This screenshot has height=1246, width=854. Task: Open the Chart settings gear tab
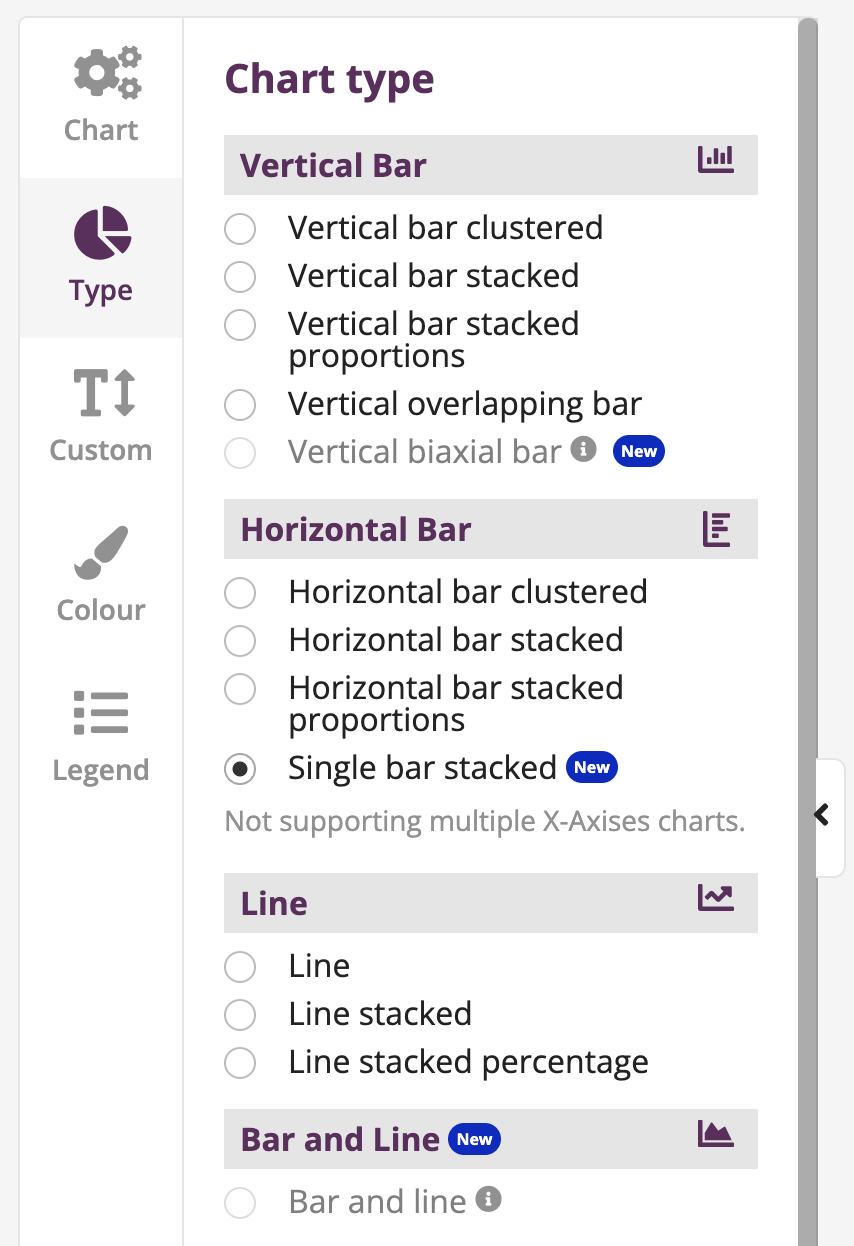pos(101,97)
